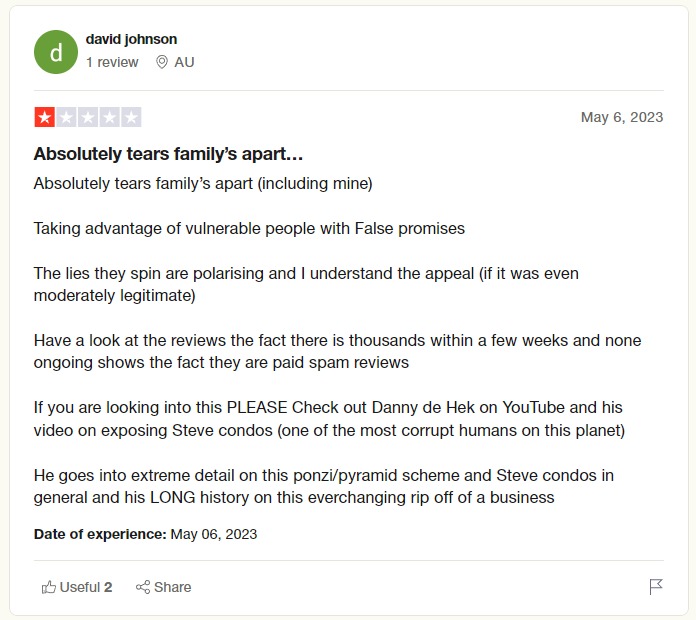696x620 pixels.
Task: Open the '1 review' count link
Action: pyautogui.click(x=112, y=62)
